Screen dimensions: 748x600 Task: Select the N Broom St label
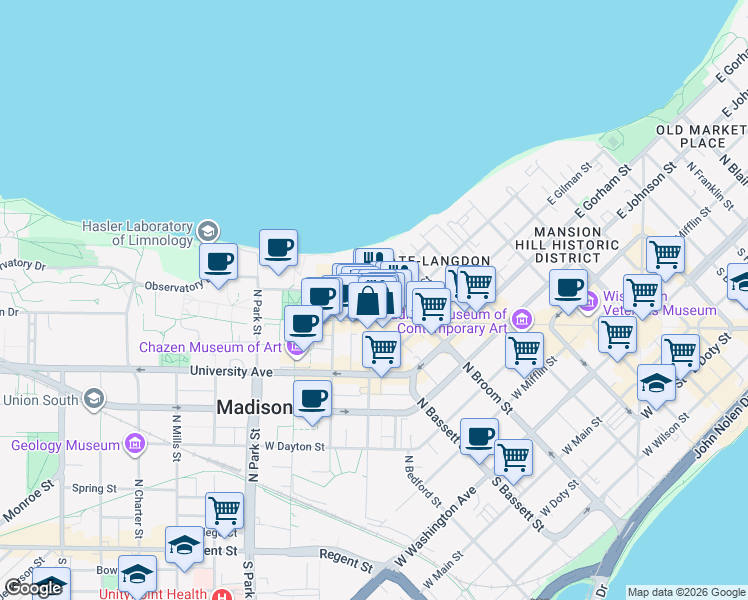pos(488,388)
